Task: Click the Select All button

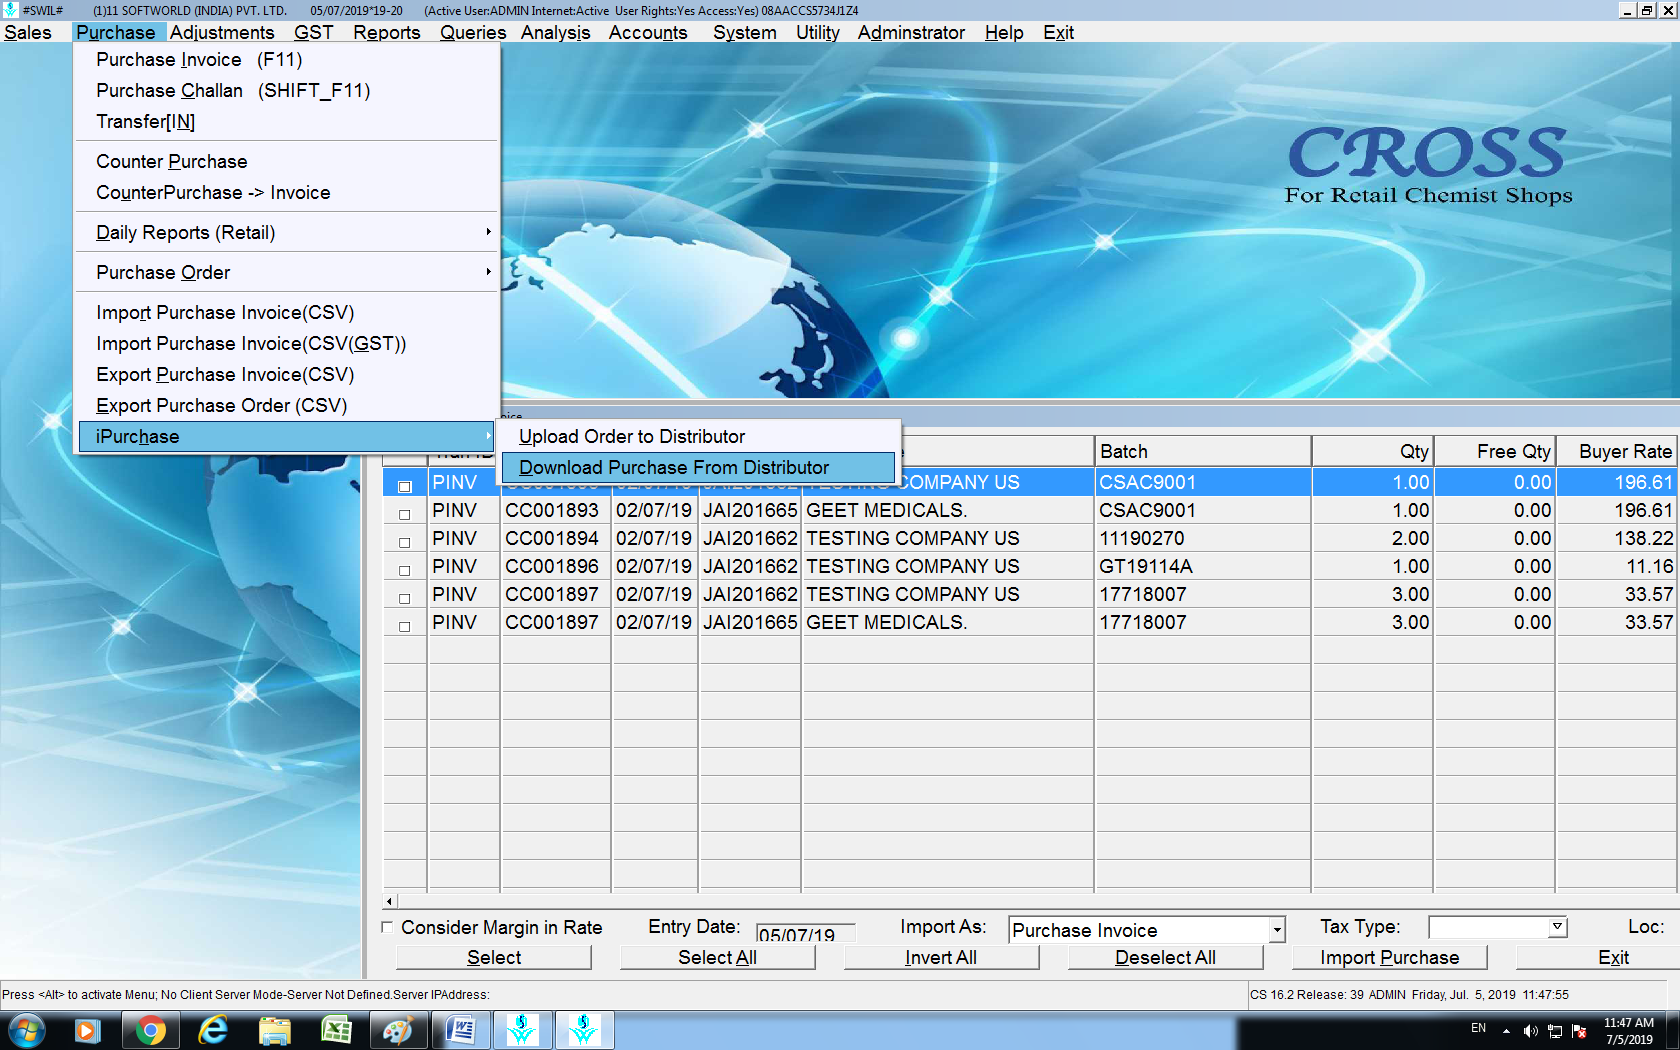Action: [x=717, y=957]
